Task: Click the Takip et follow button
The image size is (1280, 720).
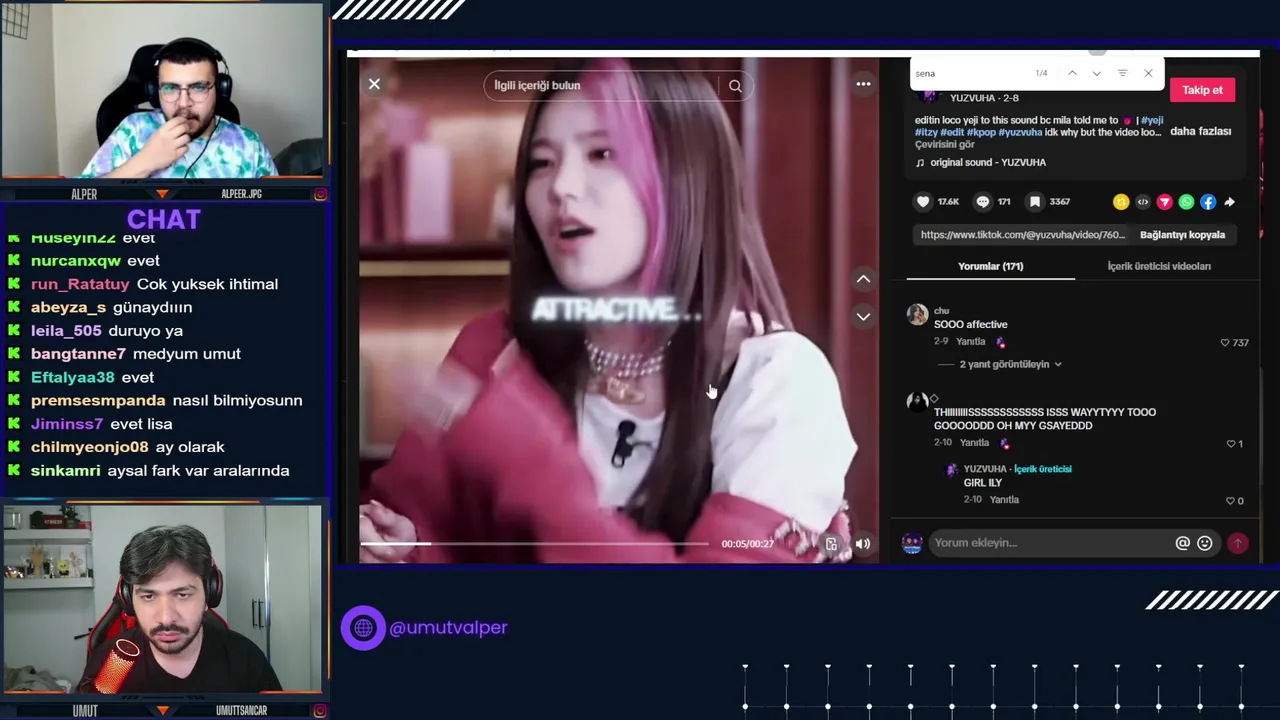Action: [x=1202, y=90]
